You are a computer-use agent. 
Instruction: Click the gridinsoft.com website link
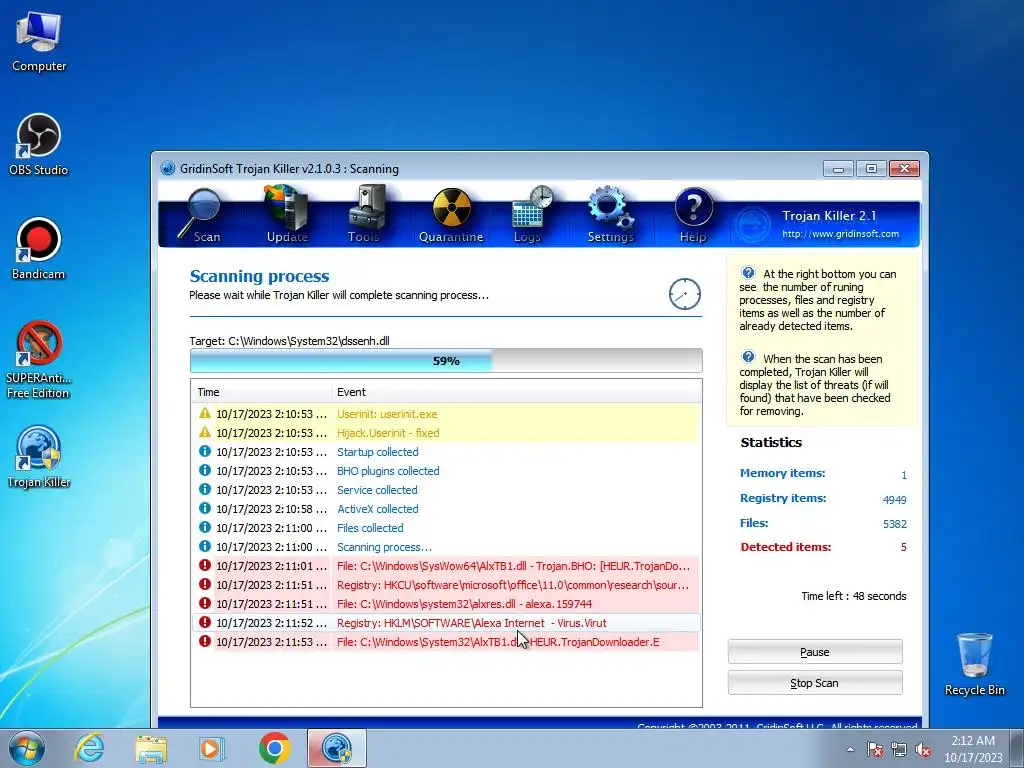(x=840, y=234)
